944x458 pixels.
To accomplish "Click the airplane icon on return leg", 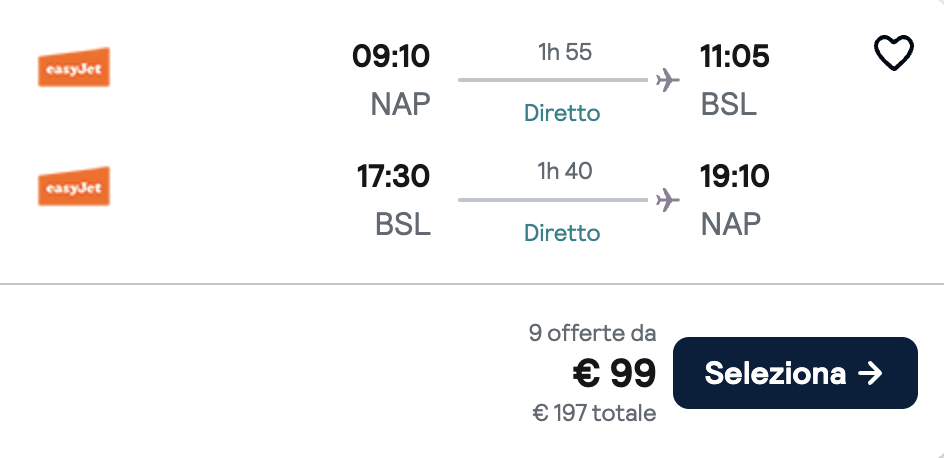I will tap(668, 200).
